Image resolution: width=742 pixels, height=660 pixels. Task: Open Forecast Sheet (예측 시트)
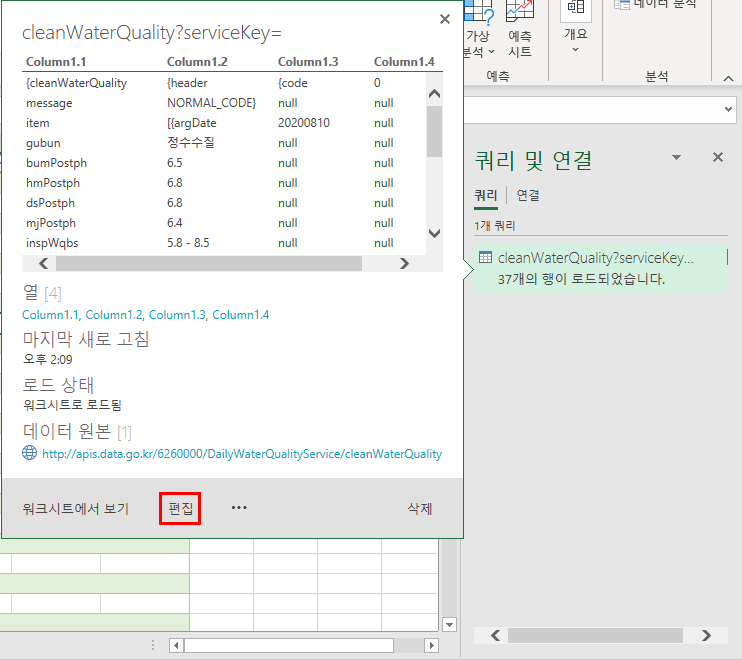point(520,31)
